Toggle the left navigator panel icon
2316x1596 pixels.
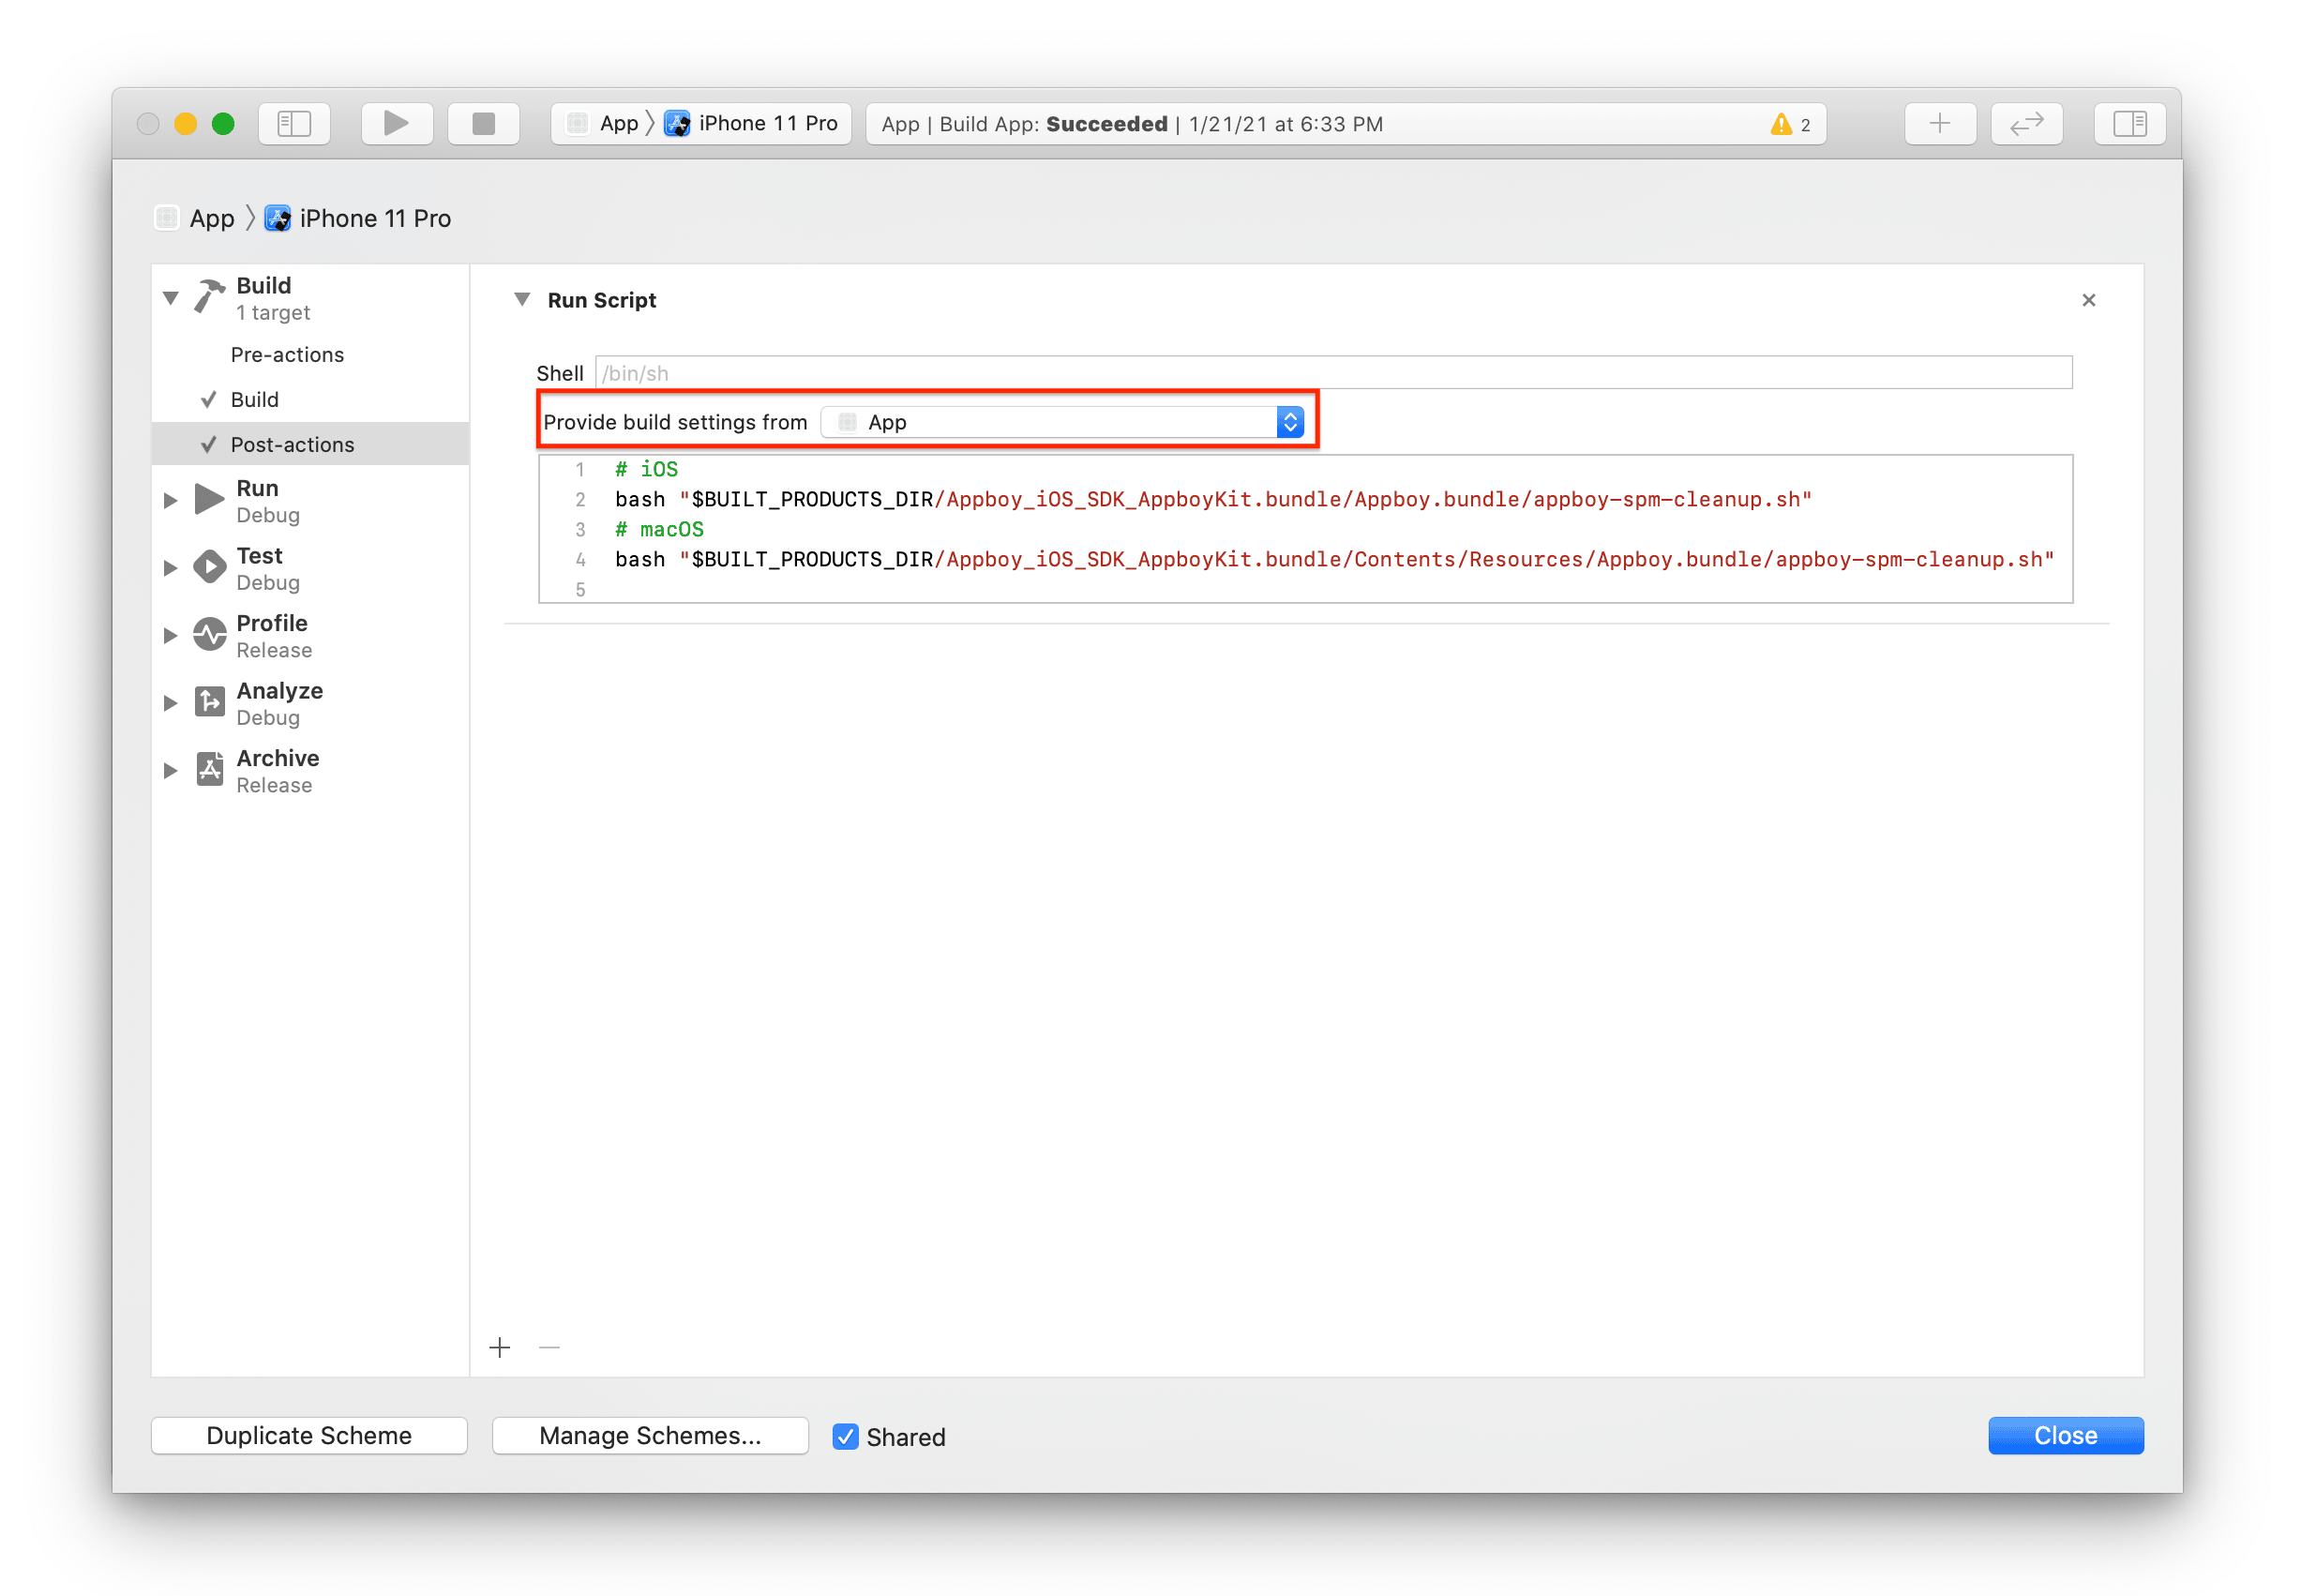point(294,123)
